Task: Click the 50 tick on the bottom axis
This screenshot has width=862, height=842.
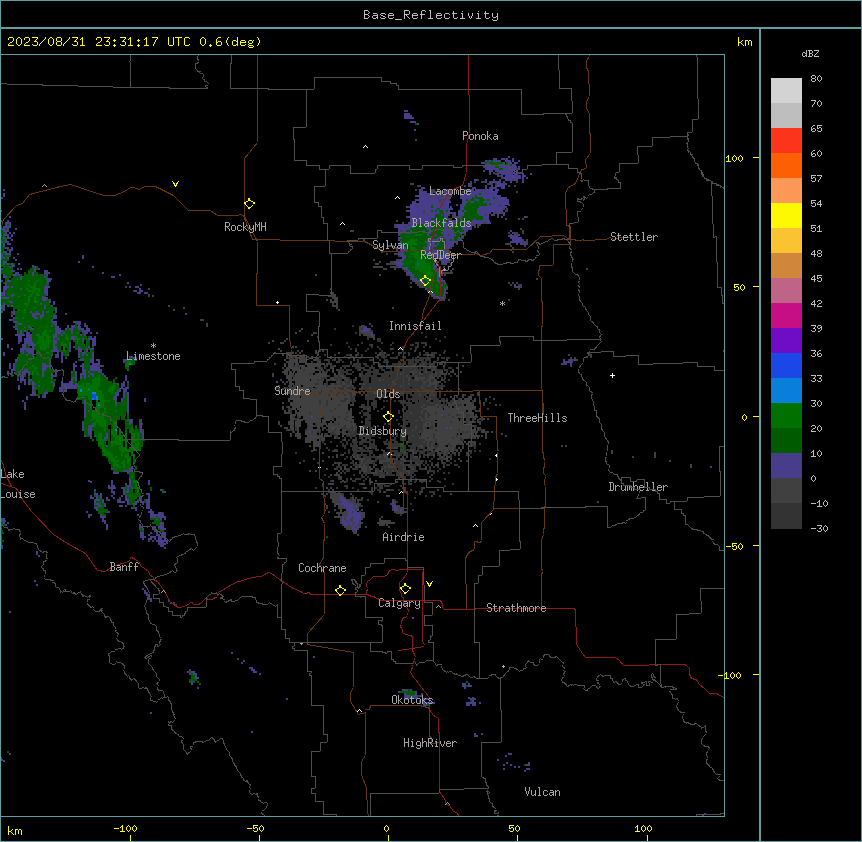Action: point(514,828)
